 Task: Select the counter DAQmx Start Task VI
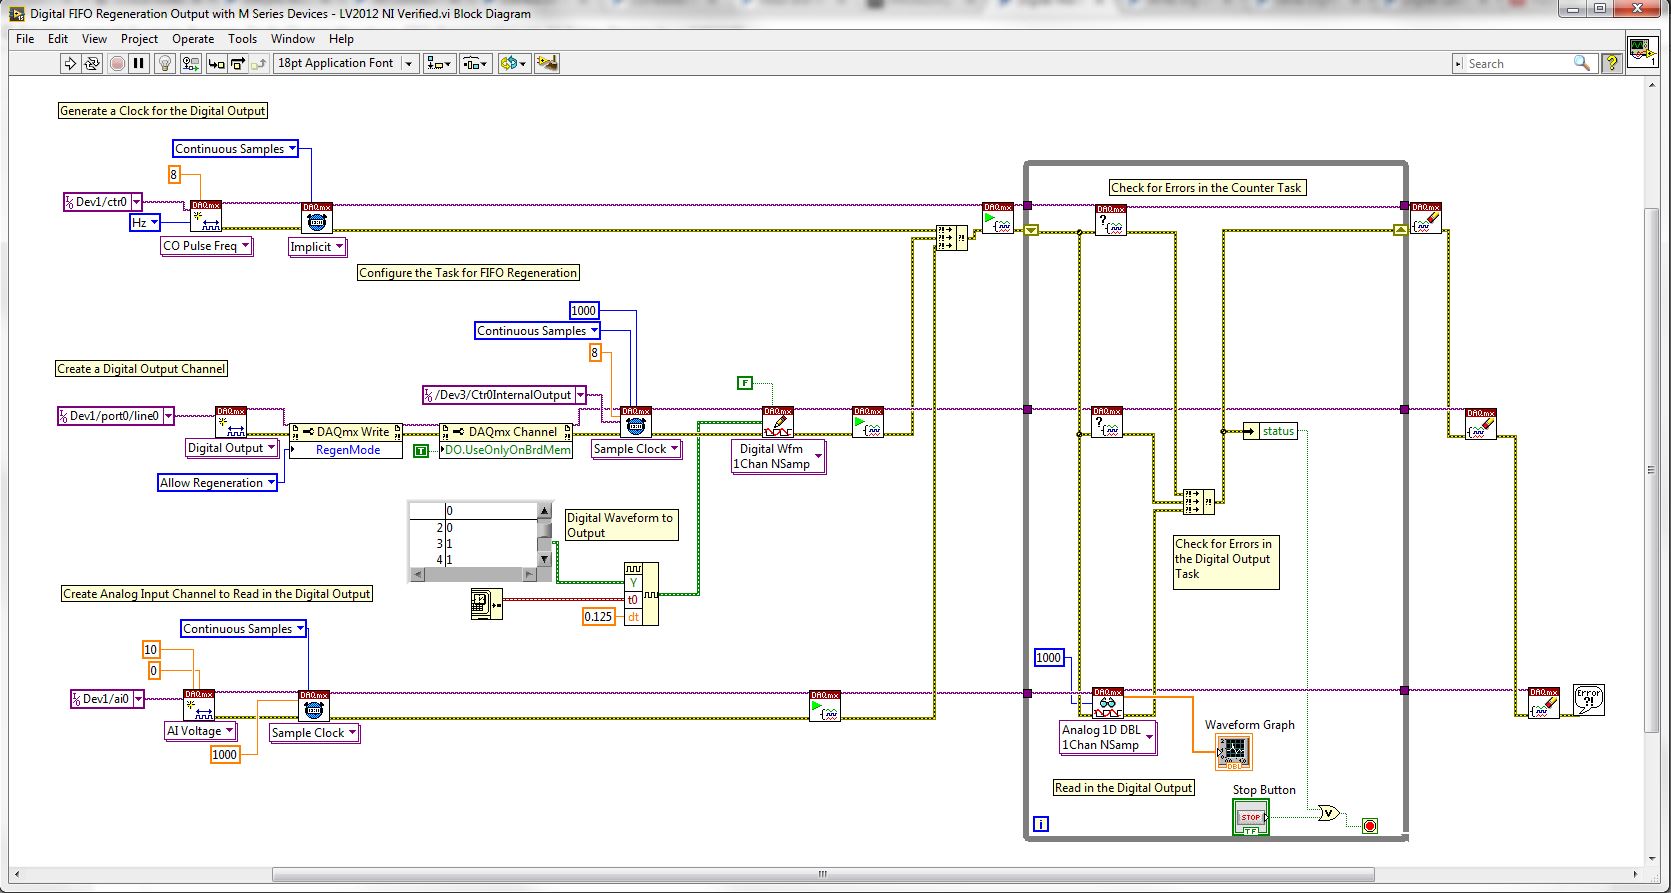998,219
